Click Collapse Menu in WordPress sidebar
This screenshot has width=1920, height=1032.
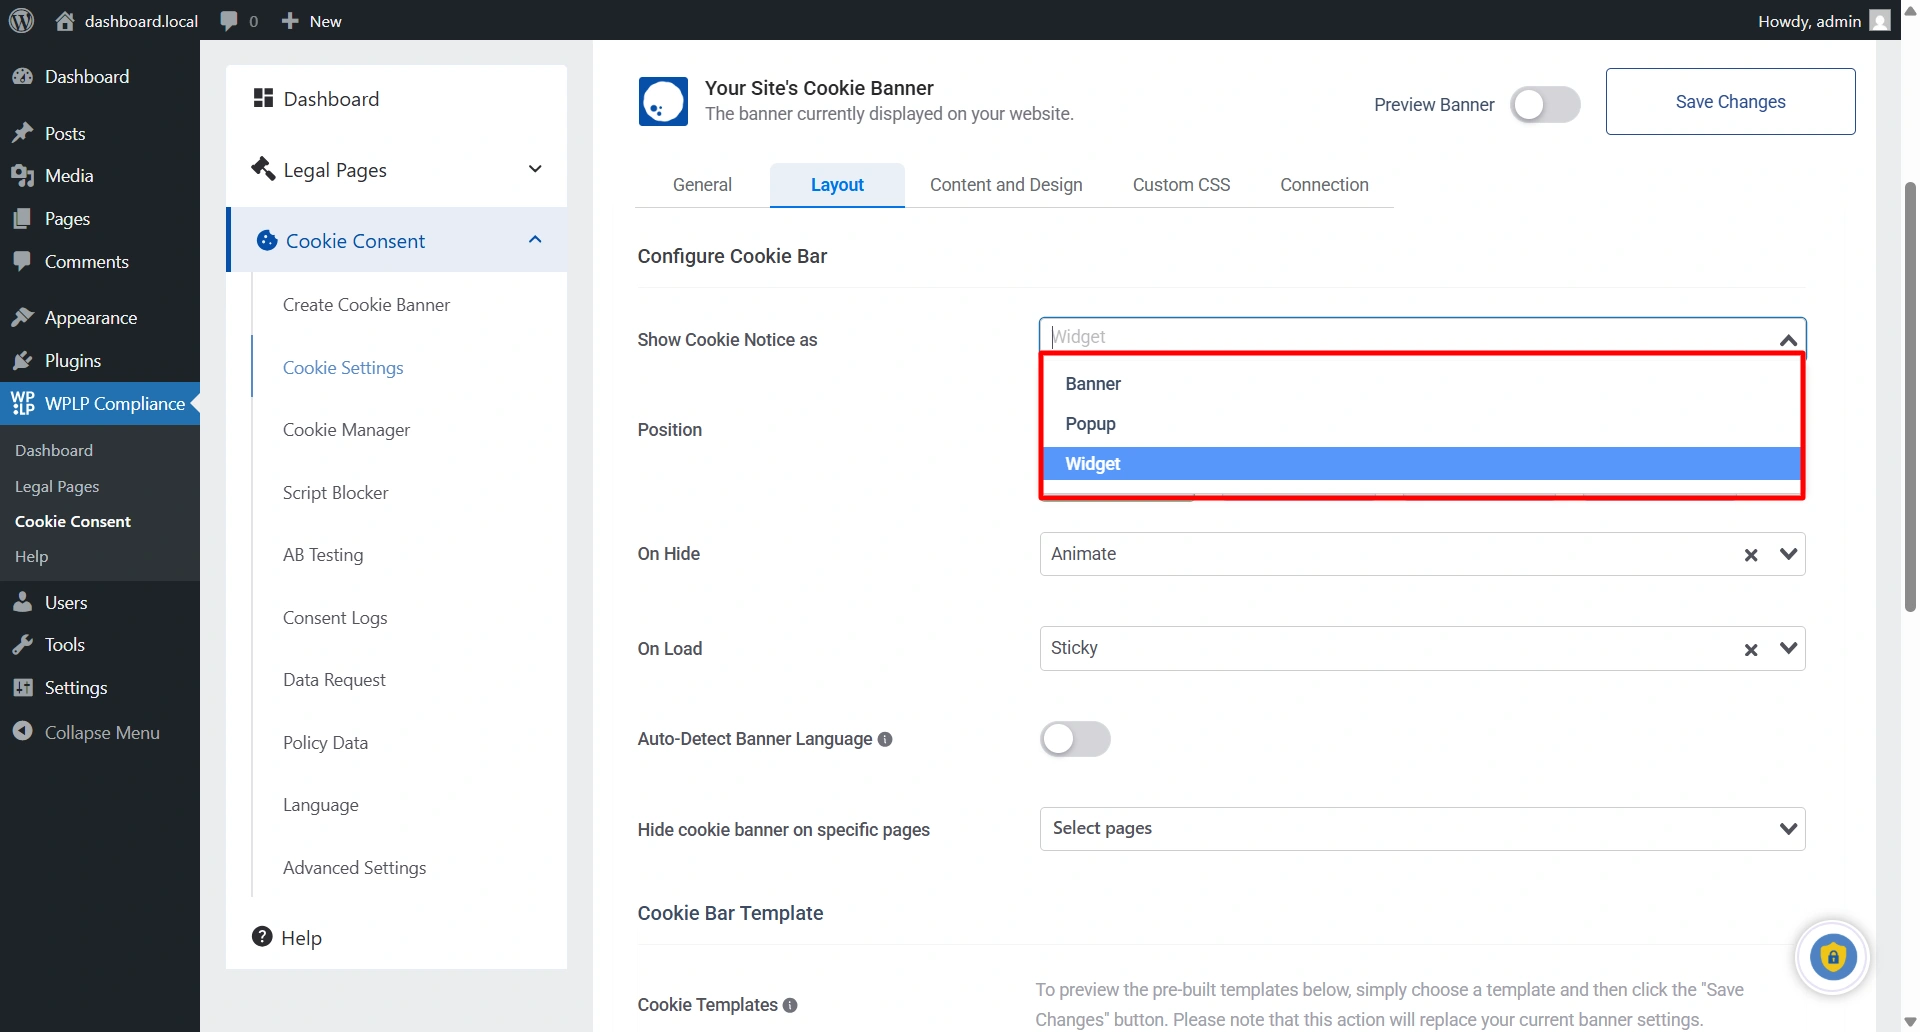101,733
